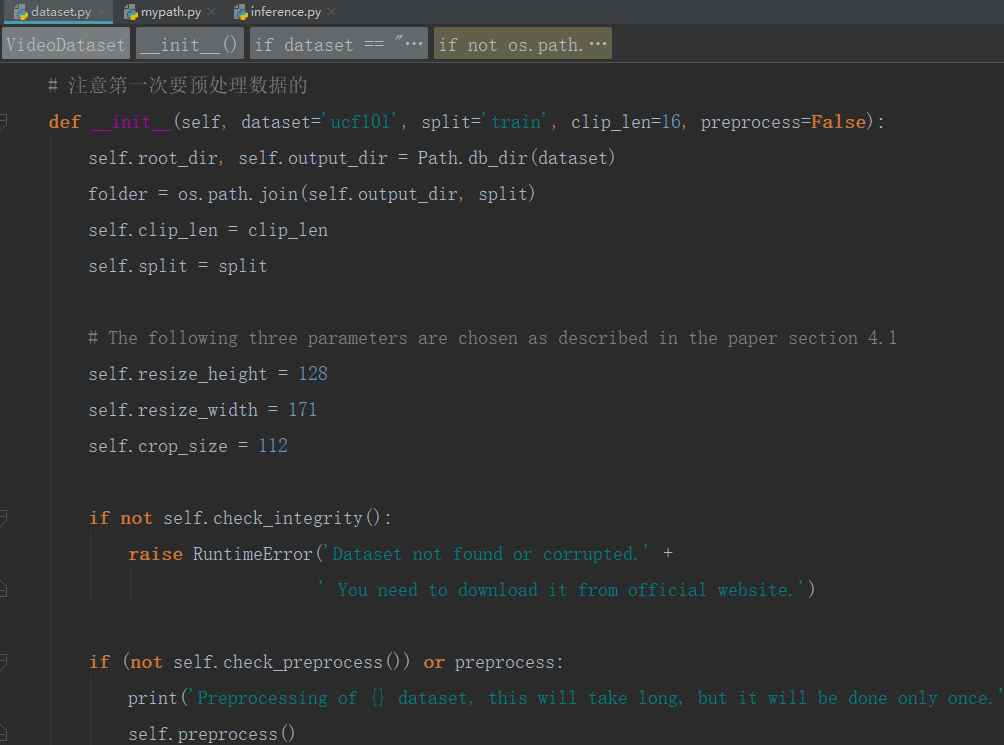Collapse the def __init__ fold marker
The width and height of the screenshot is (1004, 745).
pos(3,121)
